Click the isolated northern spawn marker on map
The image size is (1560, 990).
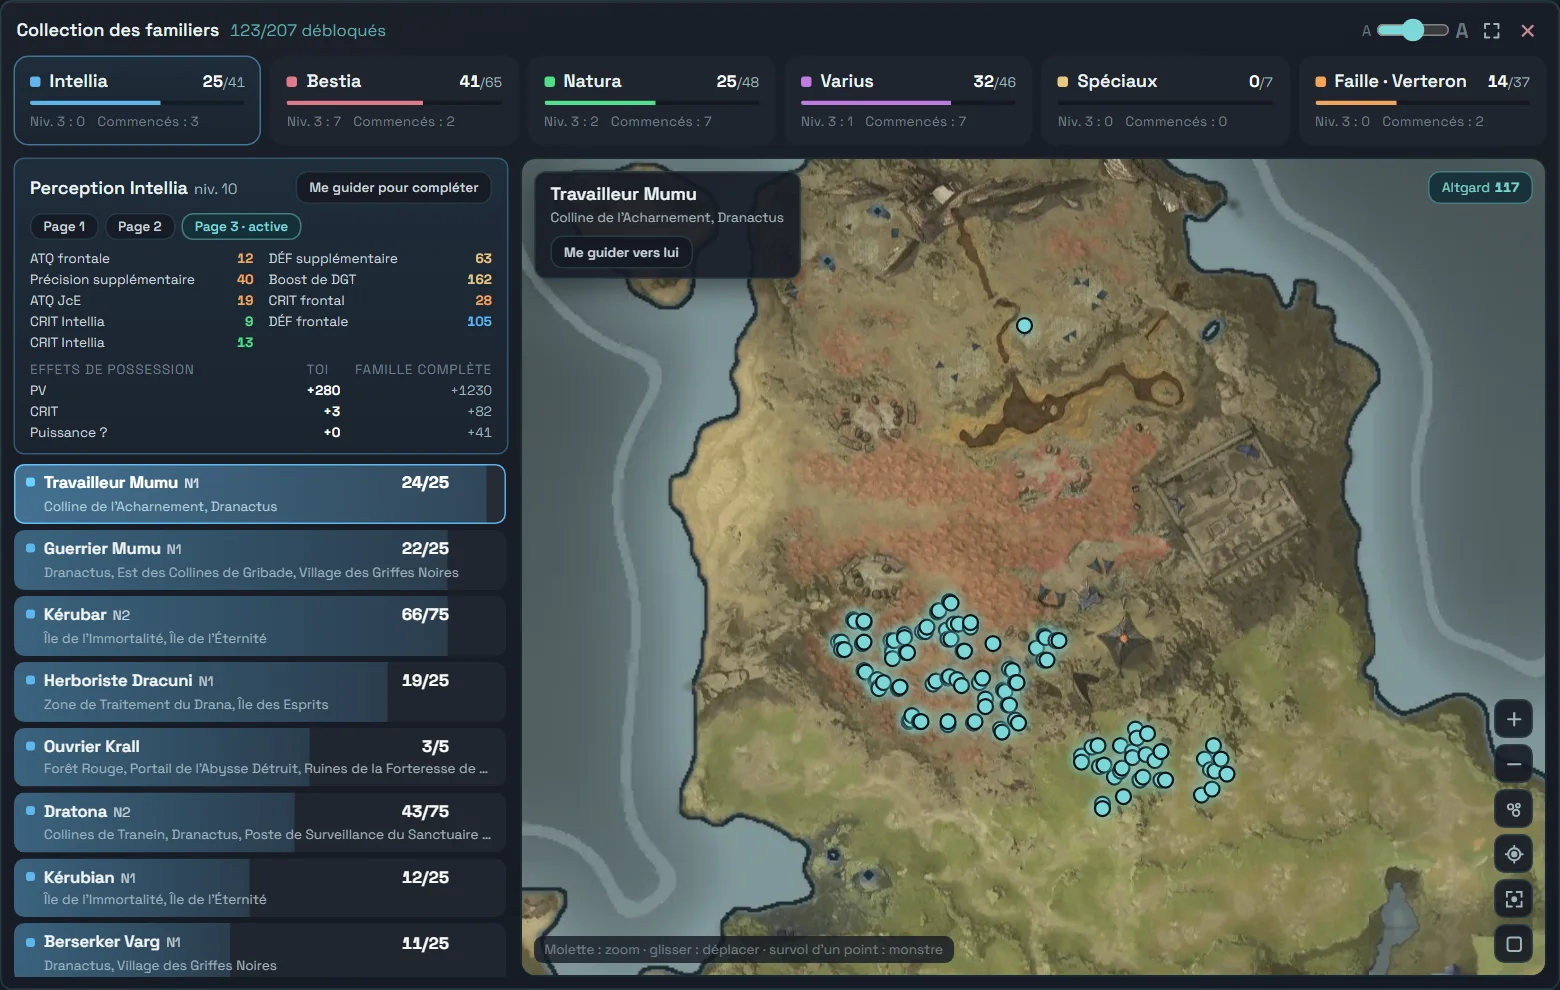pos(1024,325)
